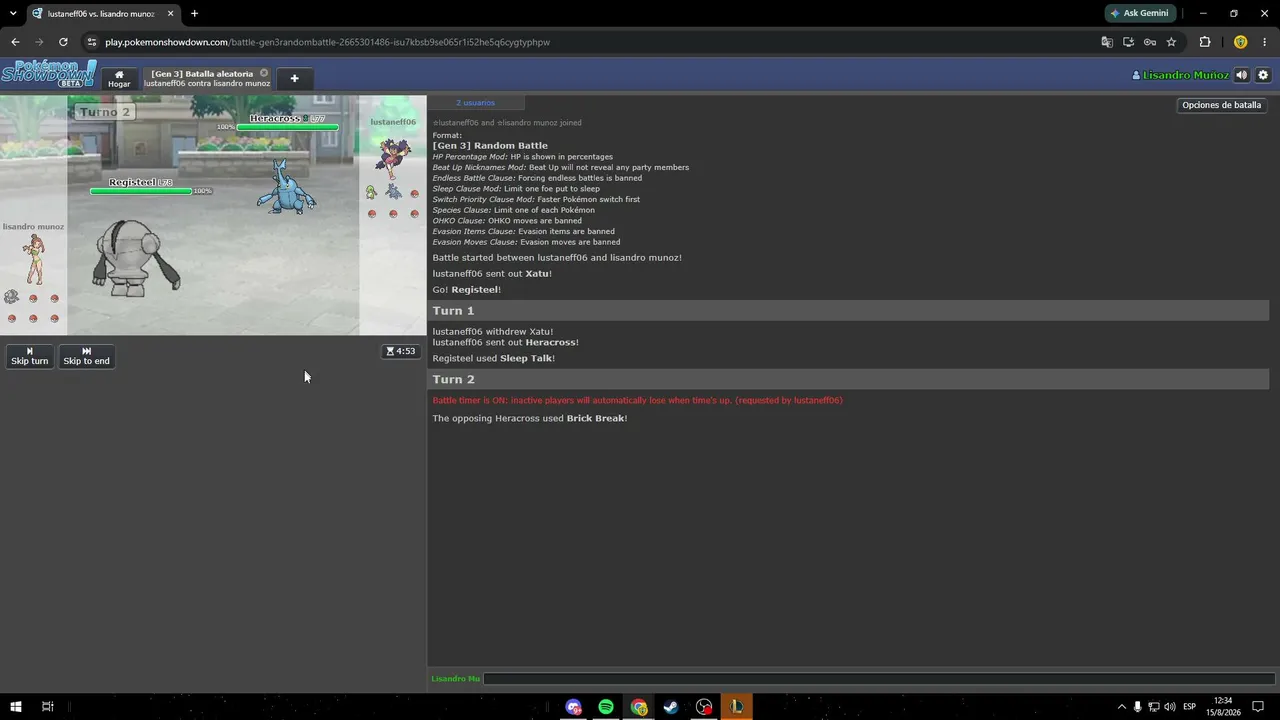Open Task View on the taskbar
Image resolution: width=1280 pixels, height=720 pixels.
(x=47, y=707)
